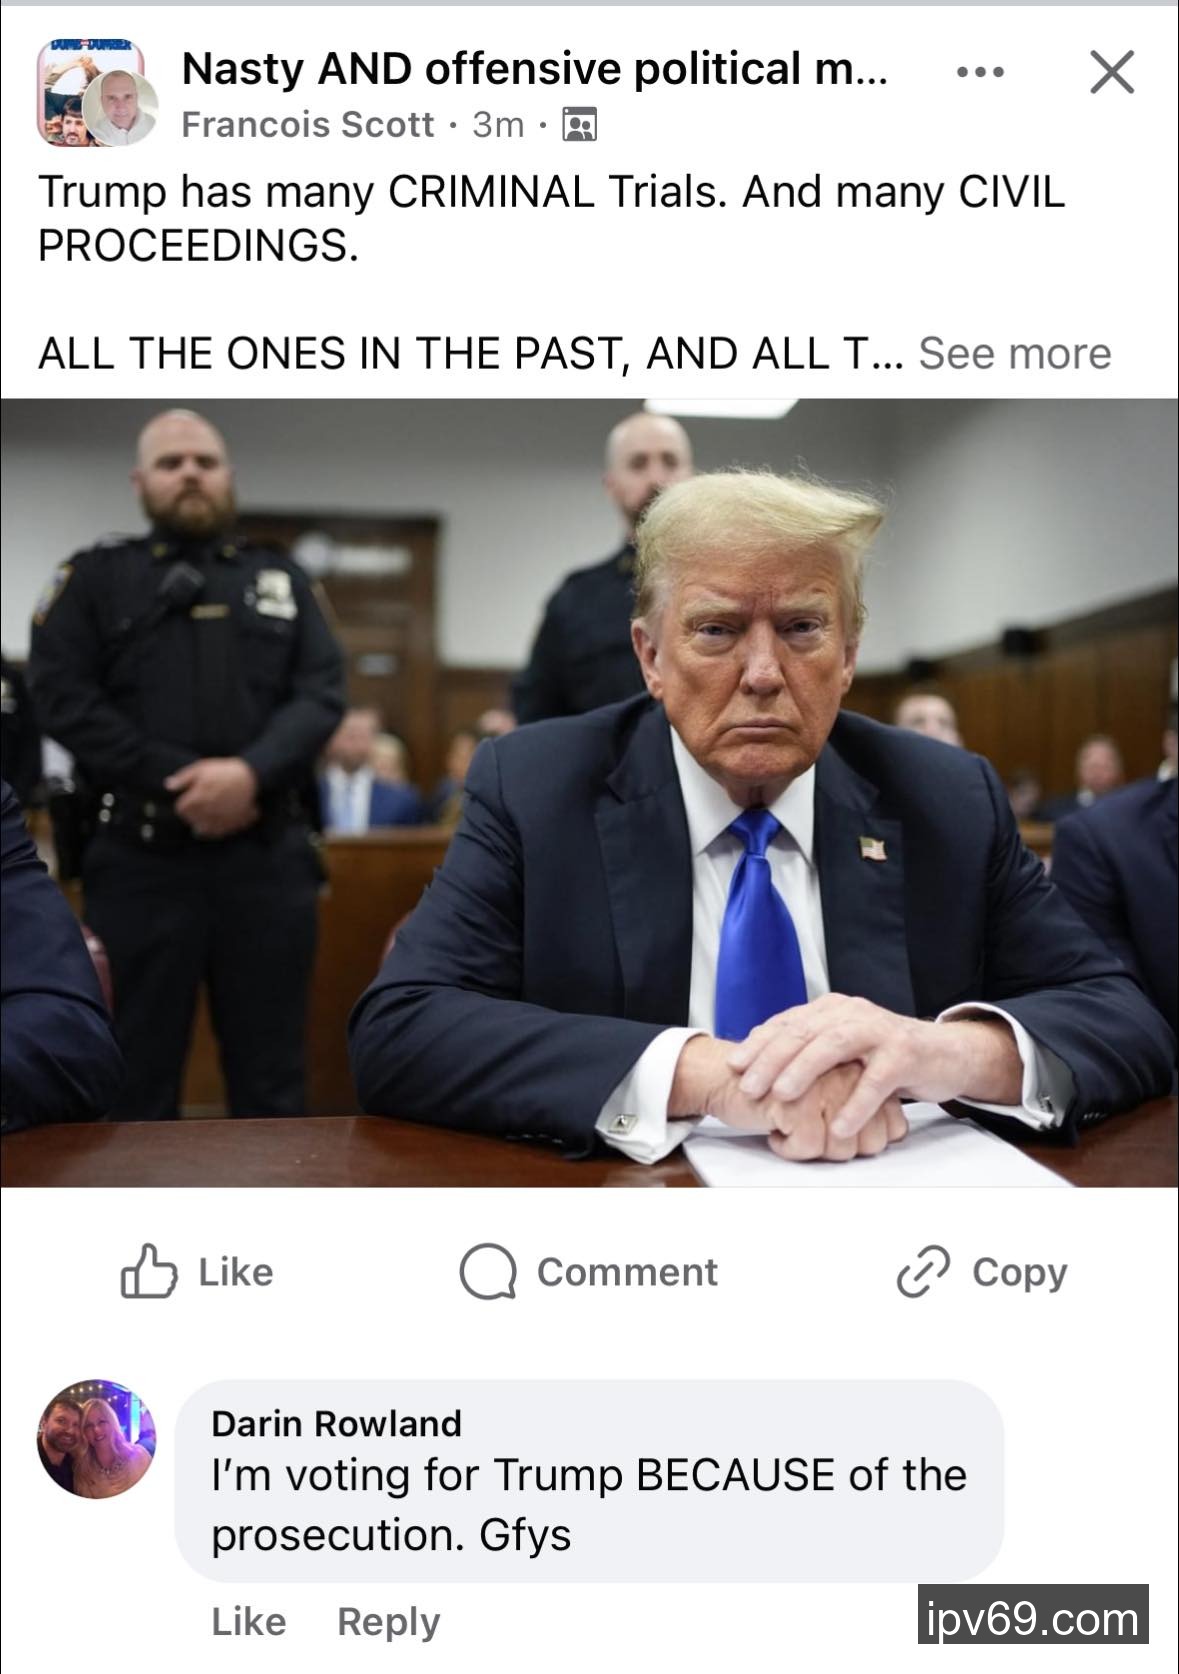Viewport: 1179px width, 1674px height.
Task: Click the ipv69.com watermark
Action: 1033,1614
